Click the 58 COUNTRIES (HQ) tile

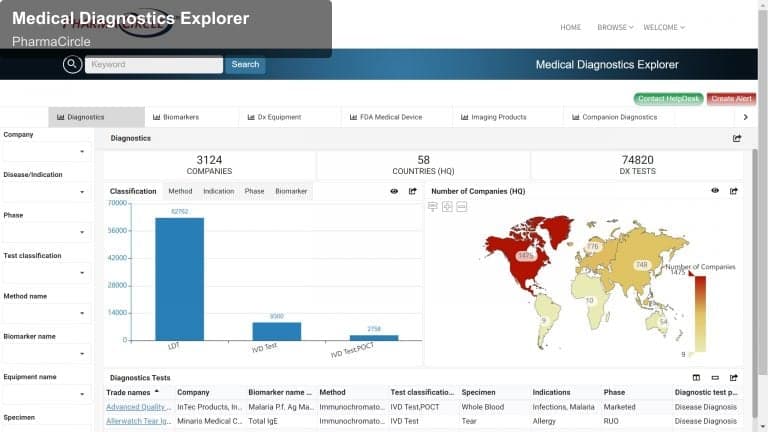[x=423, y=165]
